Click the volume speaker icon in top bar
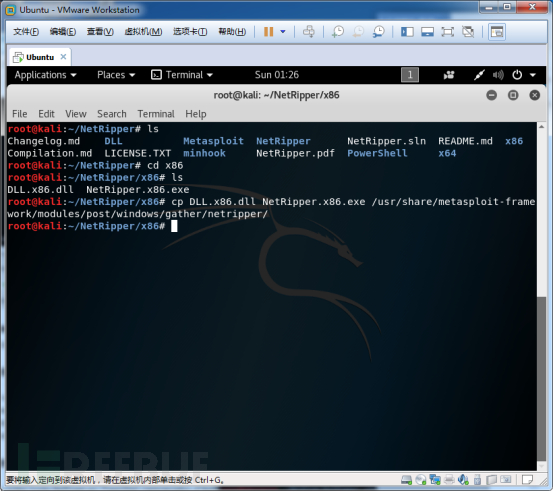 pyautogui.click(x=498, y=75)
